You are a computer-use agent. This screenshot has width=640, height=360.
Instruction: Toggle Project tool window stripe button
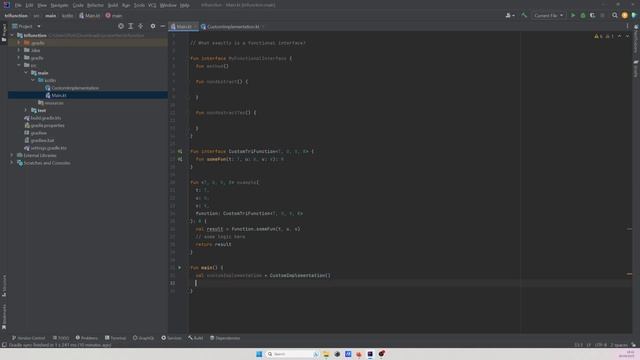pyautogui.click(x=4, y=33)
